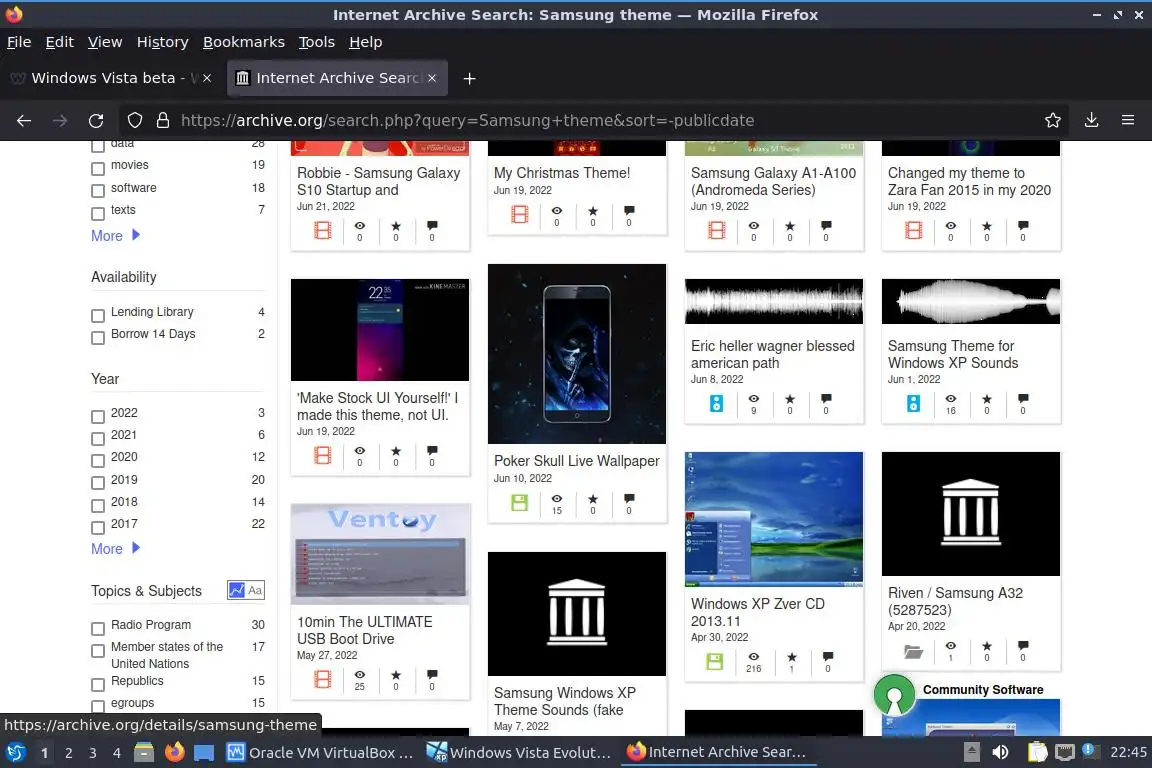Open the tracking protection shield icon
Image resolution: width=1152 pixels, height=768 pixels.
[134, 120]
